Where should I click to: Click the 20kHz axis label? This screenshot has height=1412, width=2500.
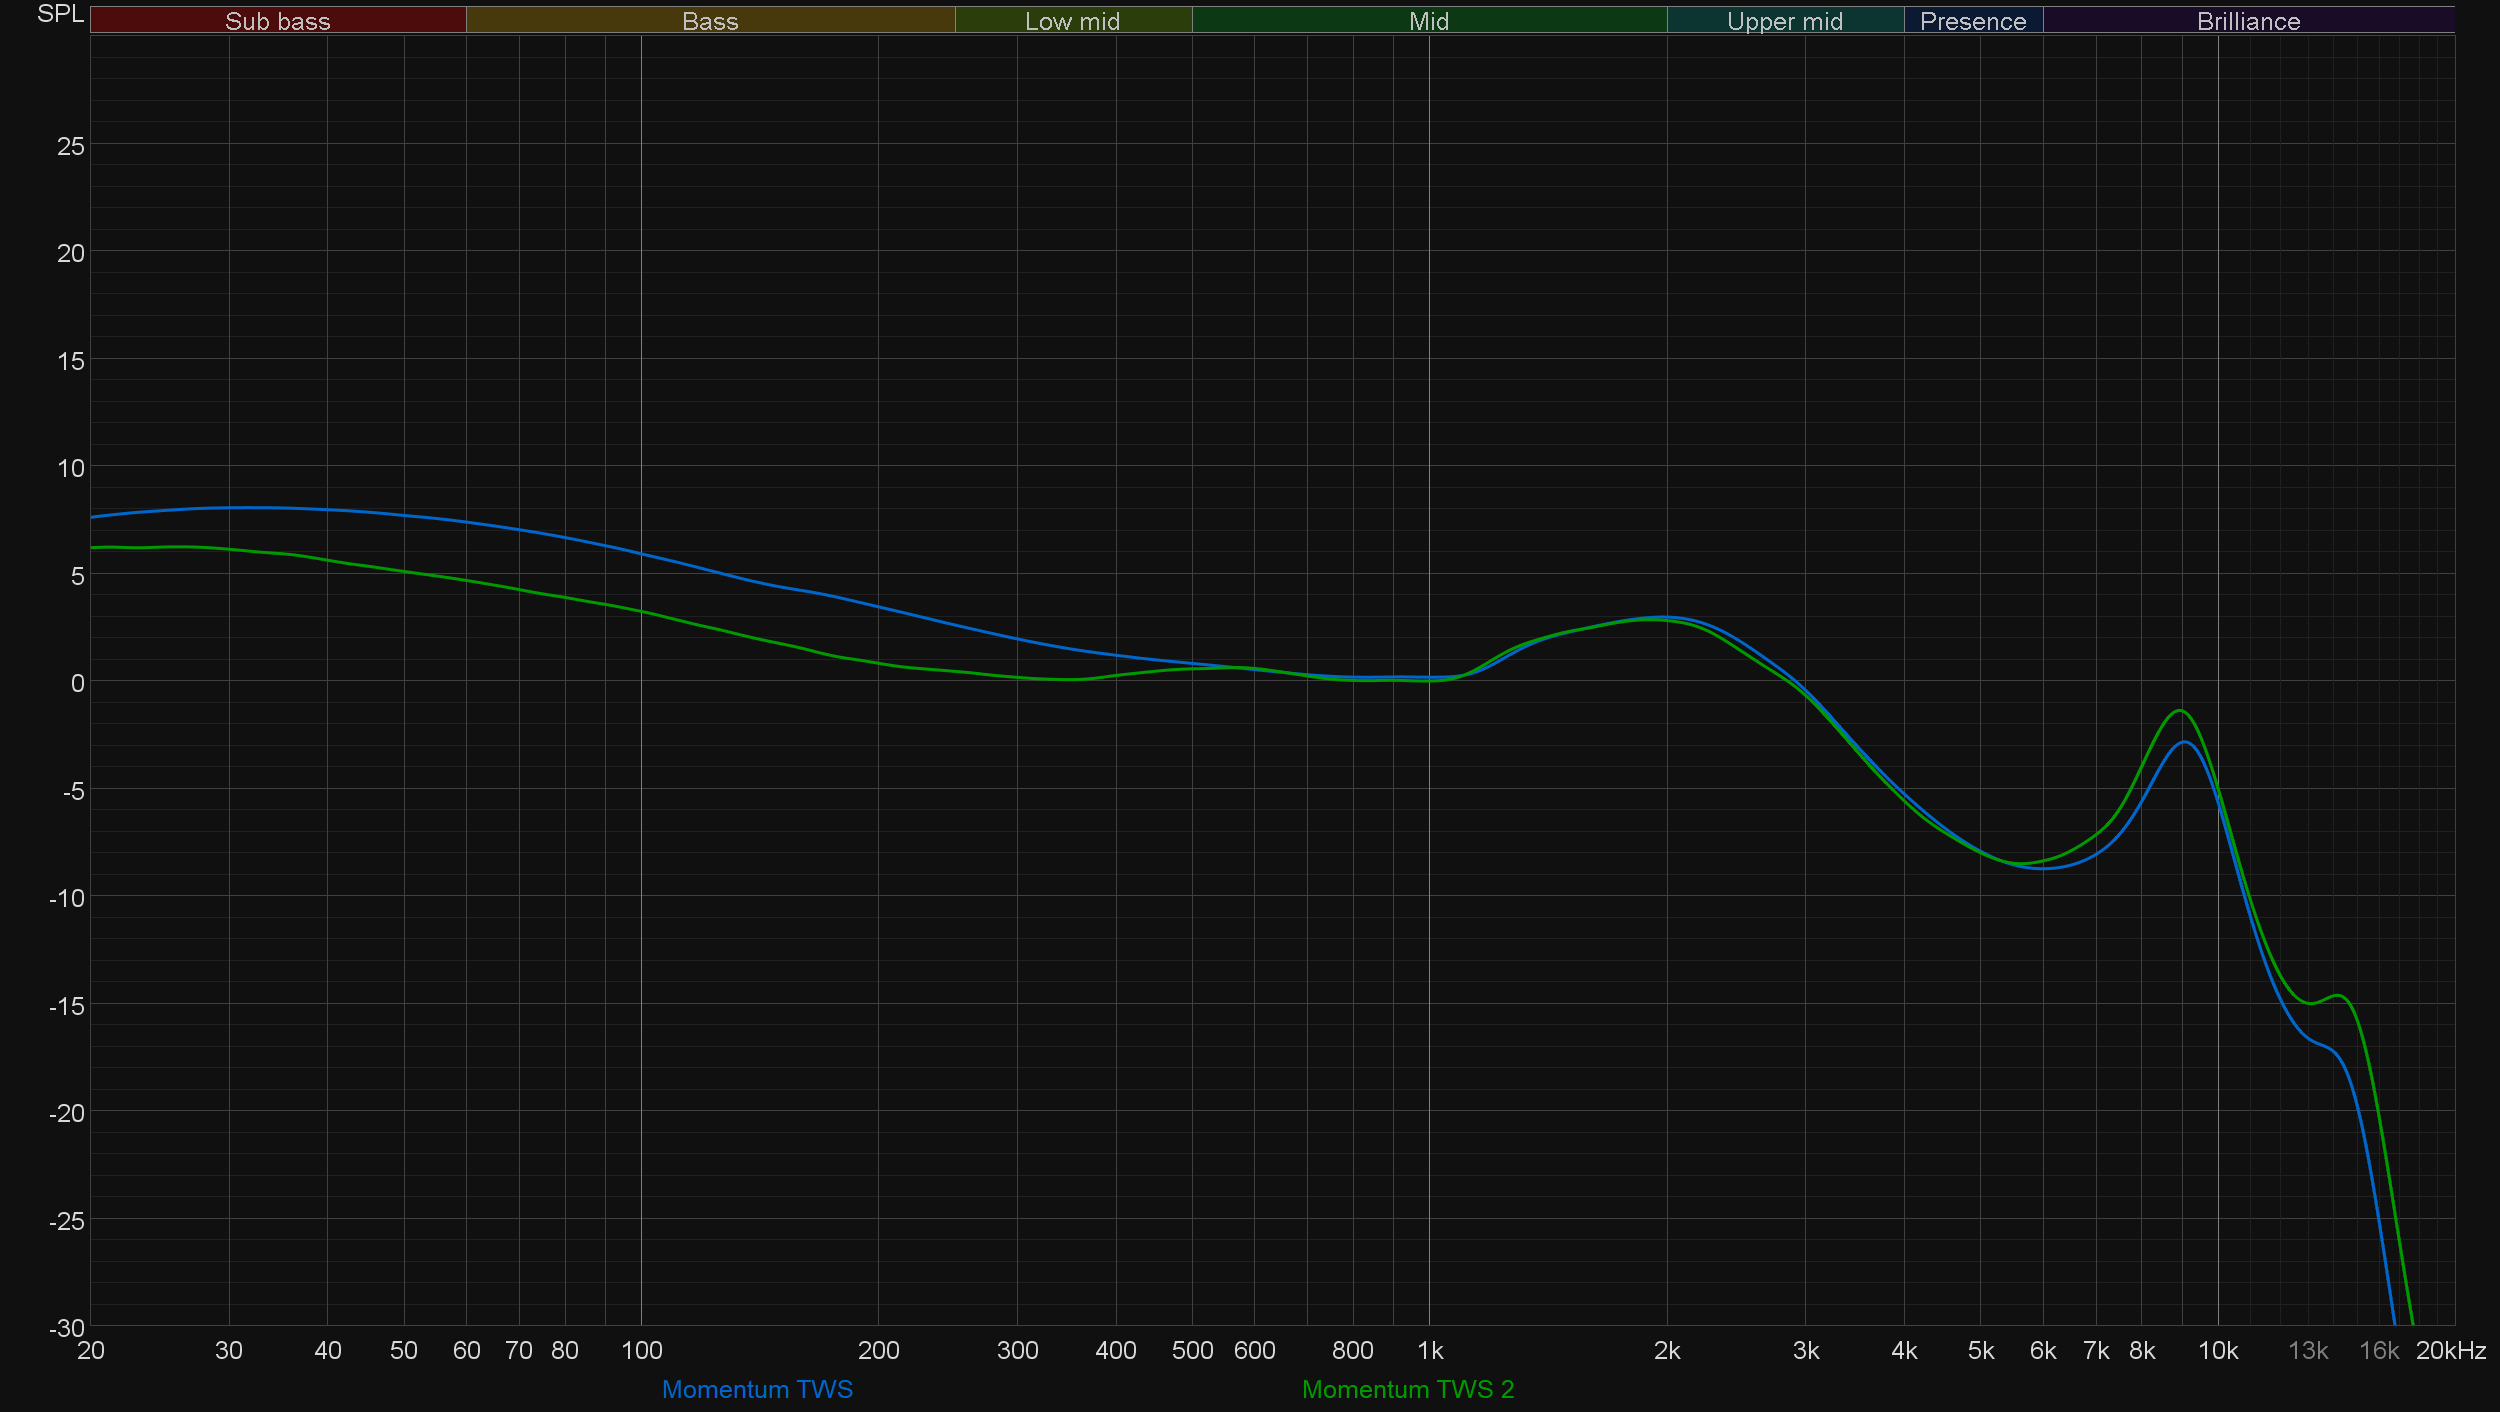2450,1351
